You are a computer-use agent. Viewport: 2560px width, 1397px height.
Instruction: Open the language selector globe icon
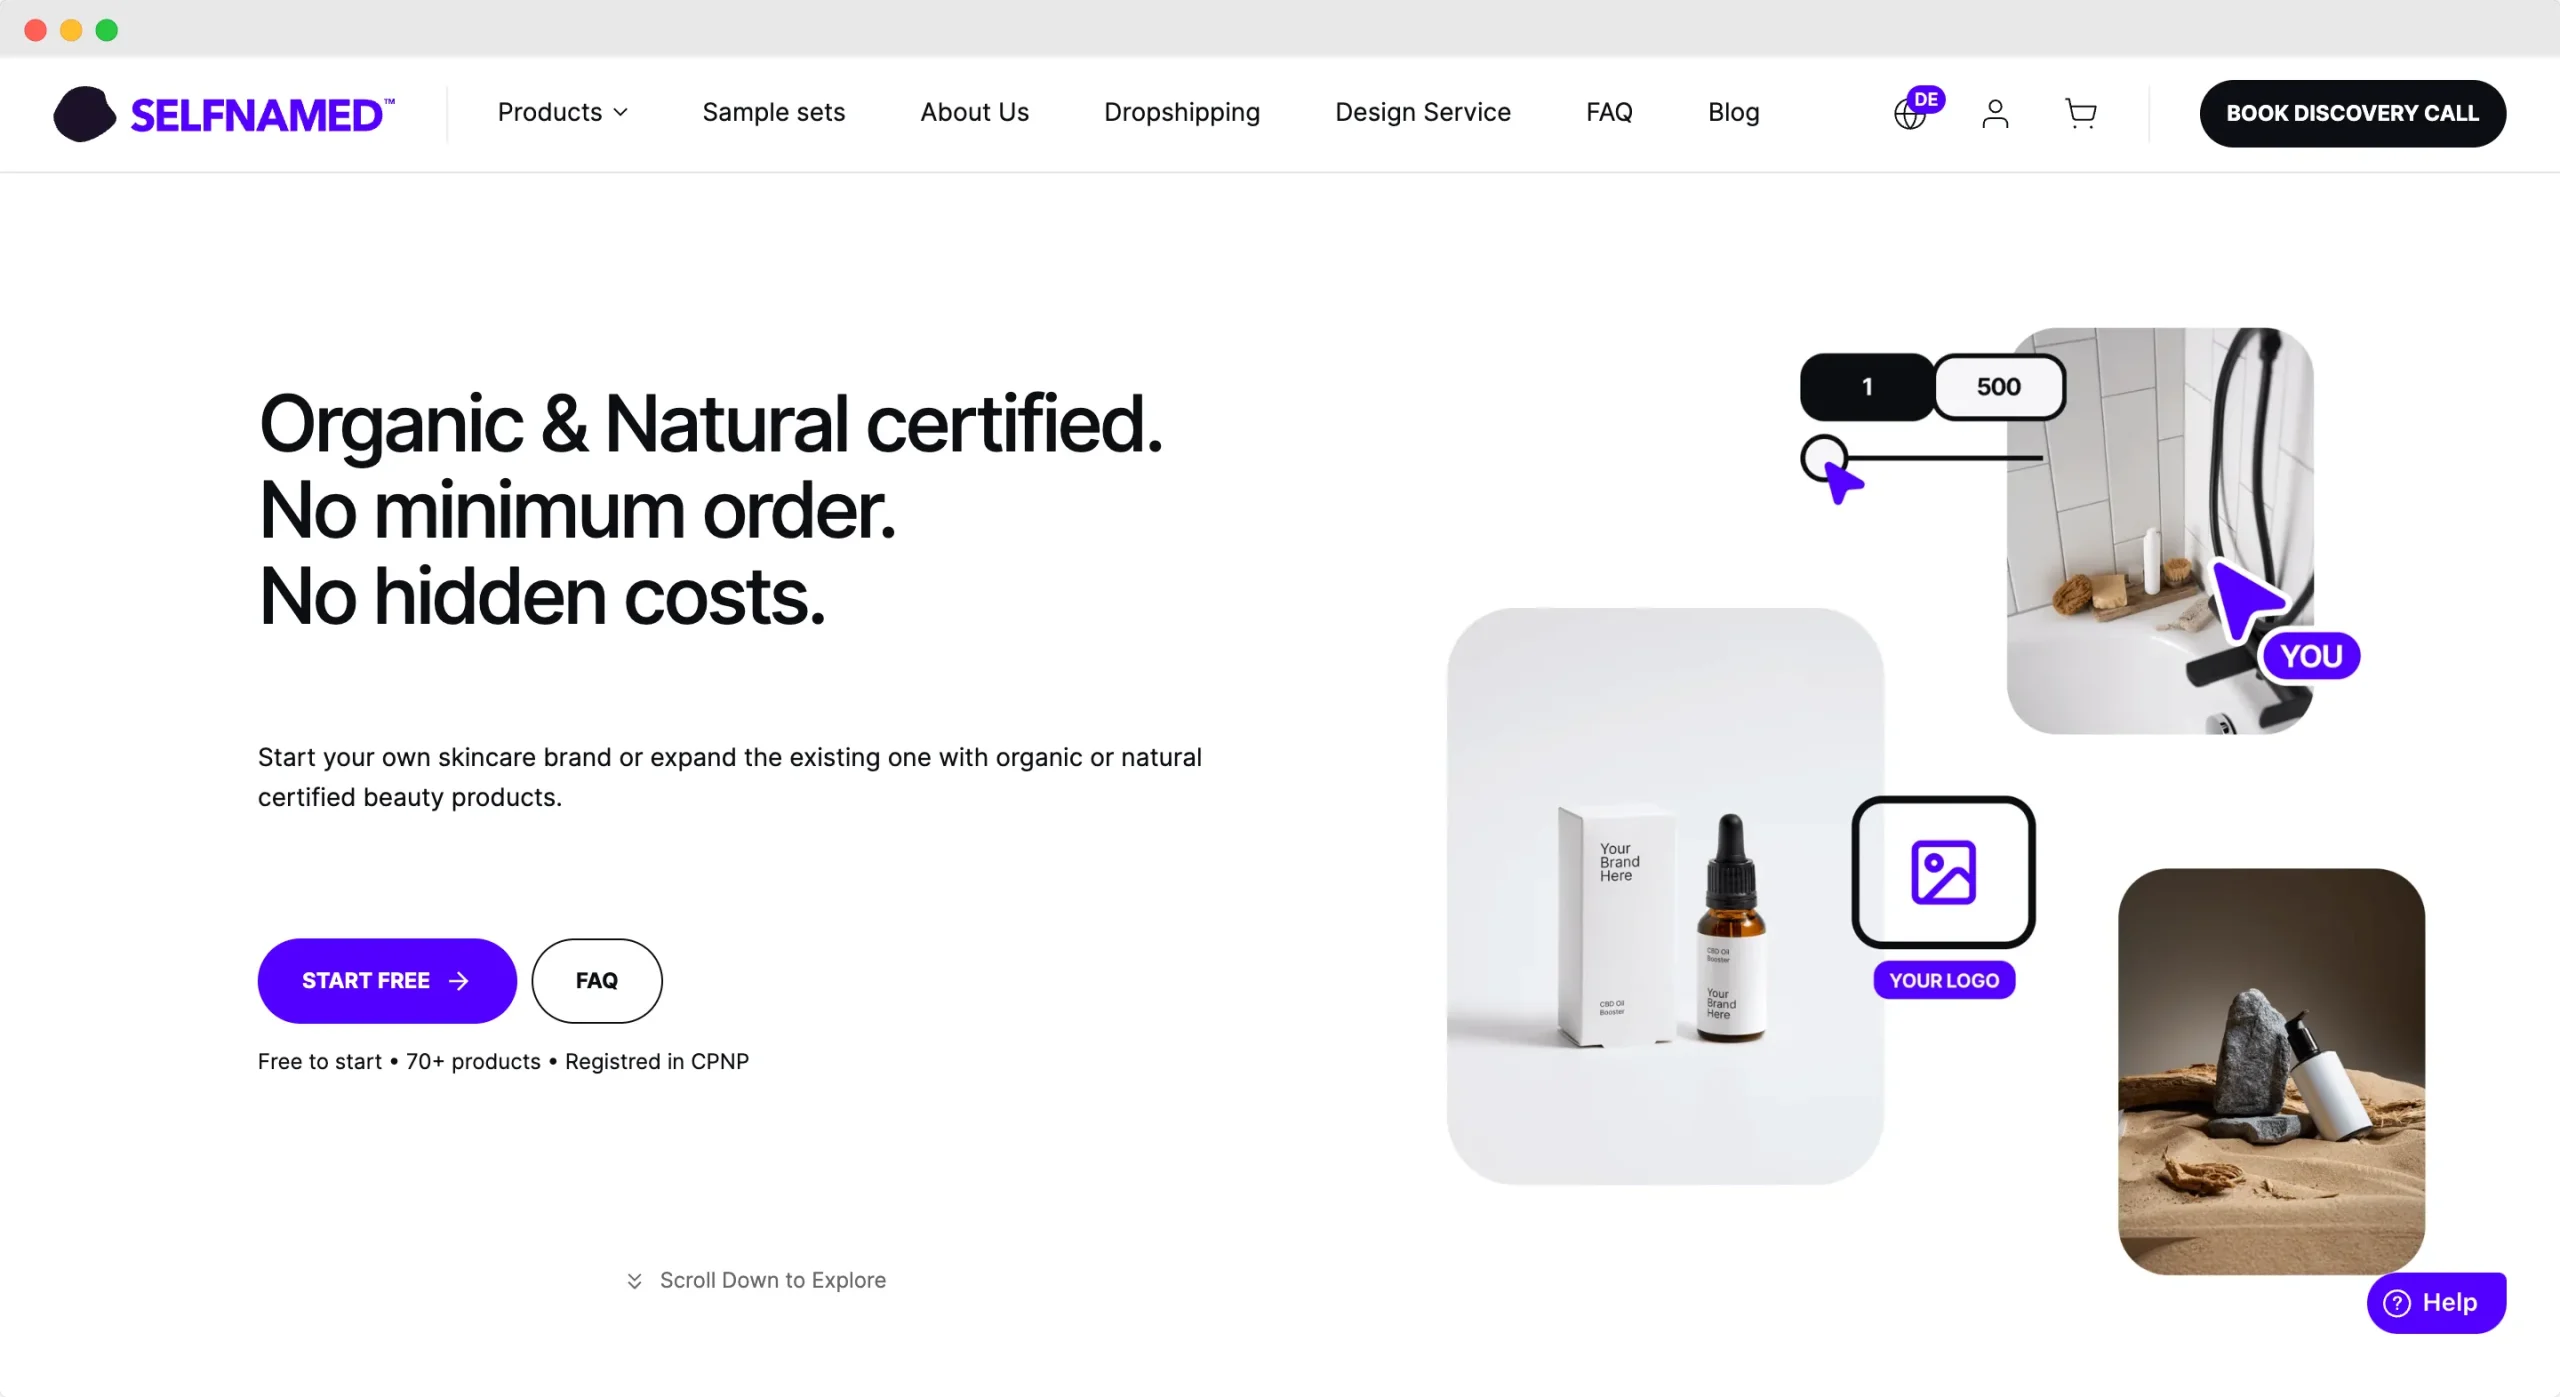[x=1909, y=116]
